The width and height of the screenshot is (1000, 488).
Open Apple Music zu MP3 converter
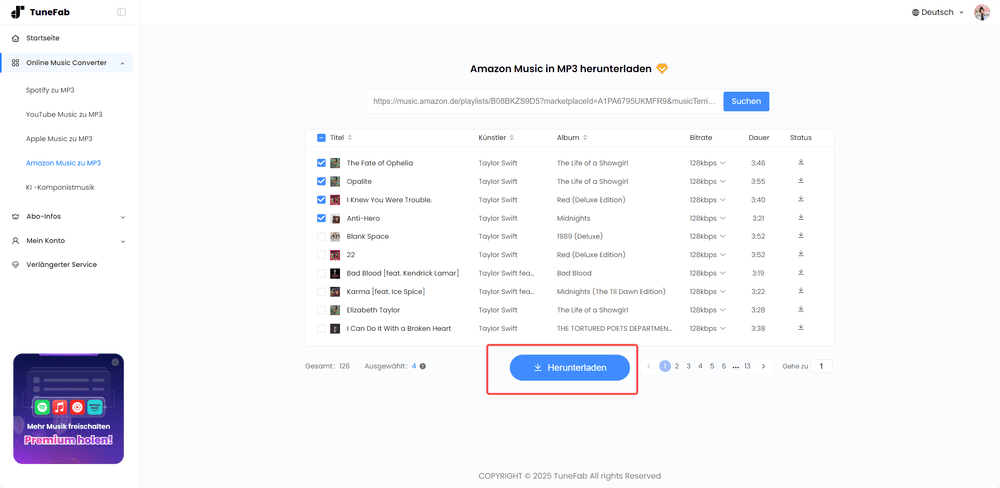(x=60, y=138)
